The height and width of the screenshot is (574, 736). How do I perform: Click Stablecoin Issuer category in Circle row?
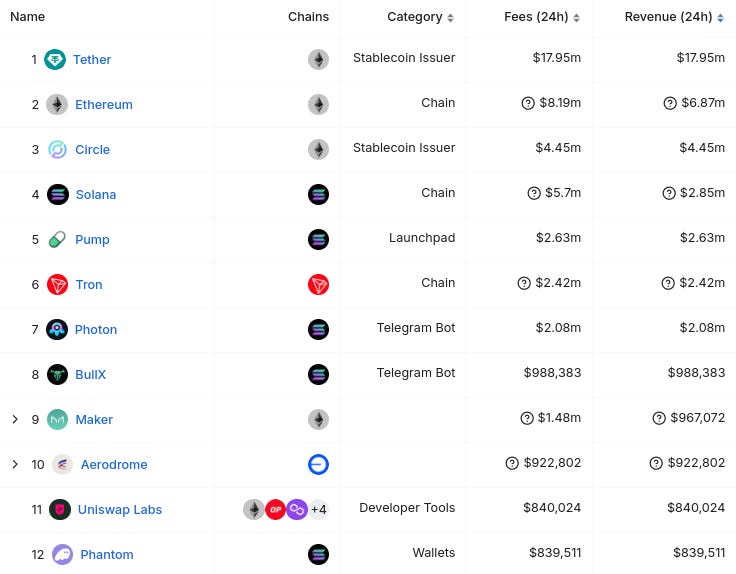(404, 147)
